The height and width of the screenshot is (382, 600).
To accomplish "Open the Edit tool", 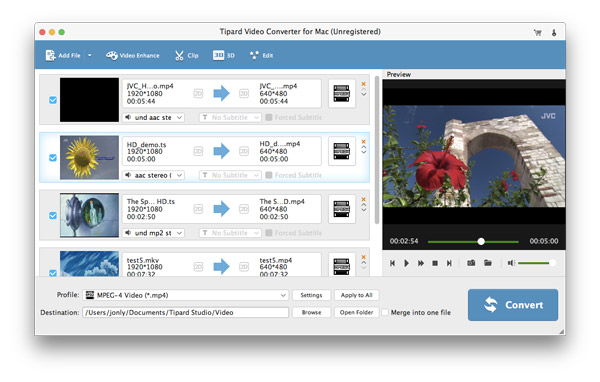I will (x=261, y=56).
